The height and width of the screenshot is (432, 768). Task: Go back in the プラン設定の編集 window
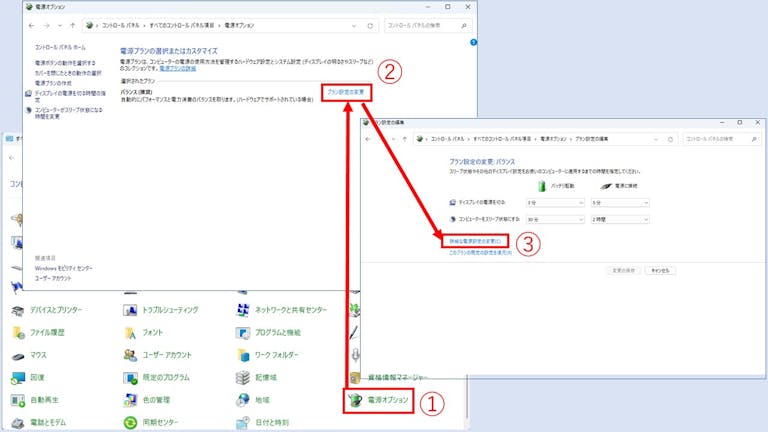pos(368,139)
